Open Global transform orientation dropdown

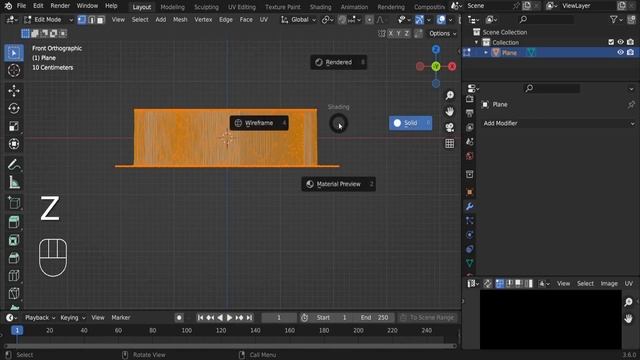[299, 20]
